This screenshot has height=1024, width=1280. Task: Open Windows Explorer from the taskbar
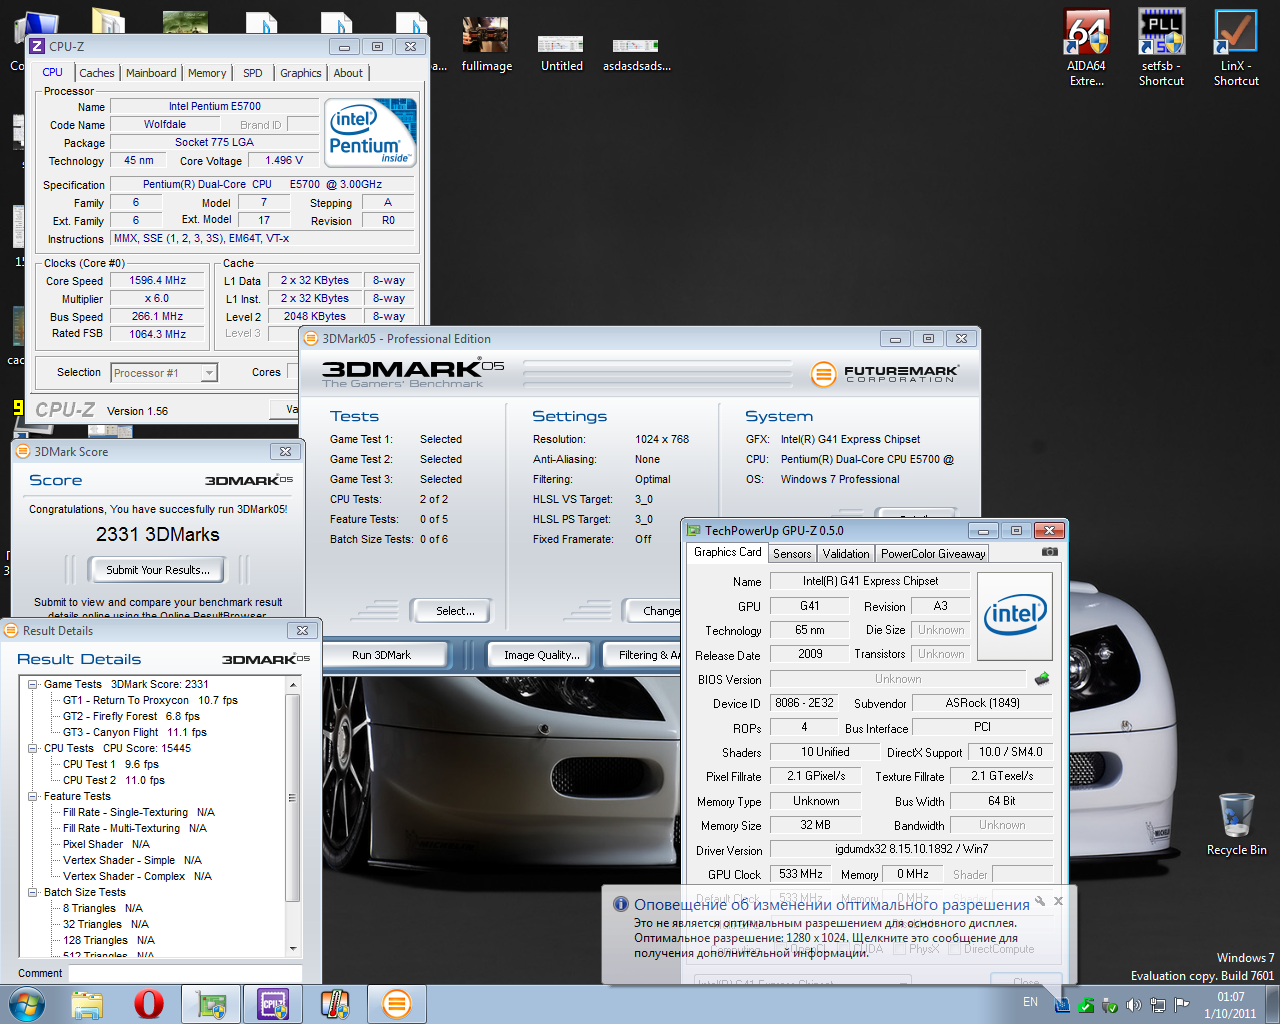click(x=87, y=1004)
